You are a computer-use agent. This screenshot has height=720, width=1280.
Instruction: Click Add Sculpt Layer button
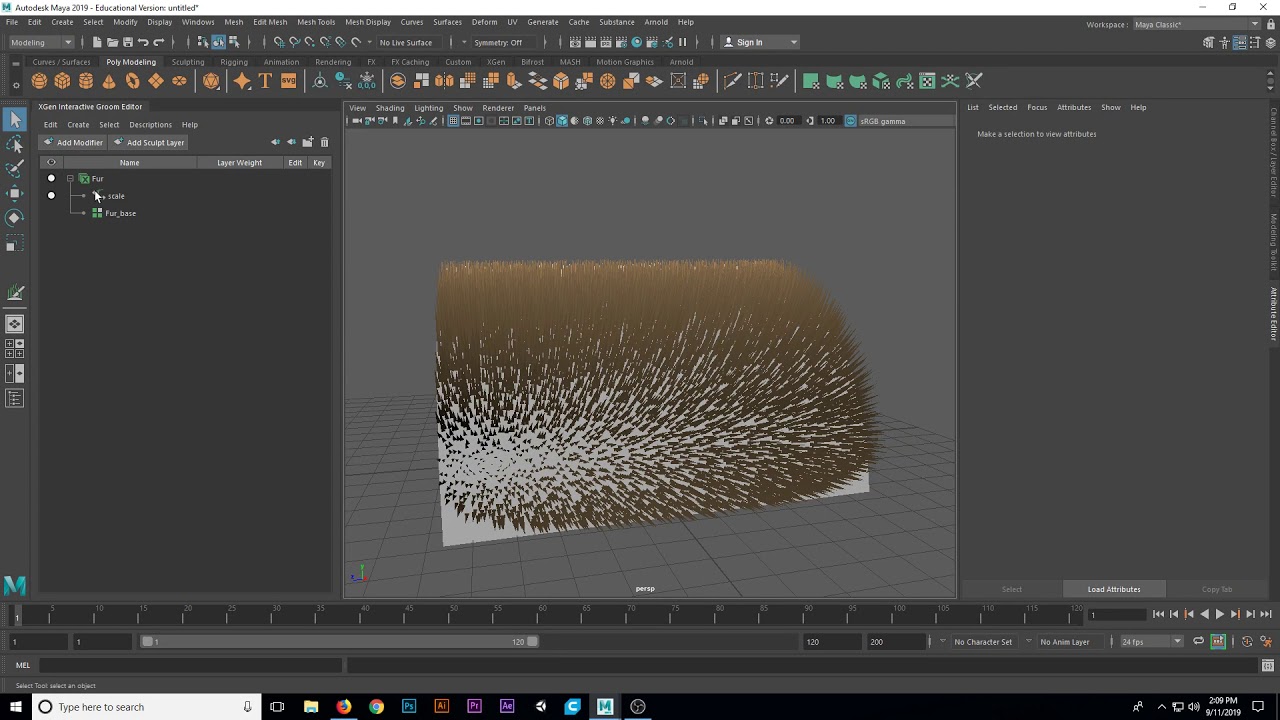pos(148,142)
